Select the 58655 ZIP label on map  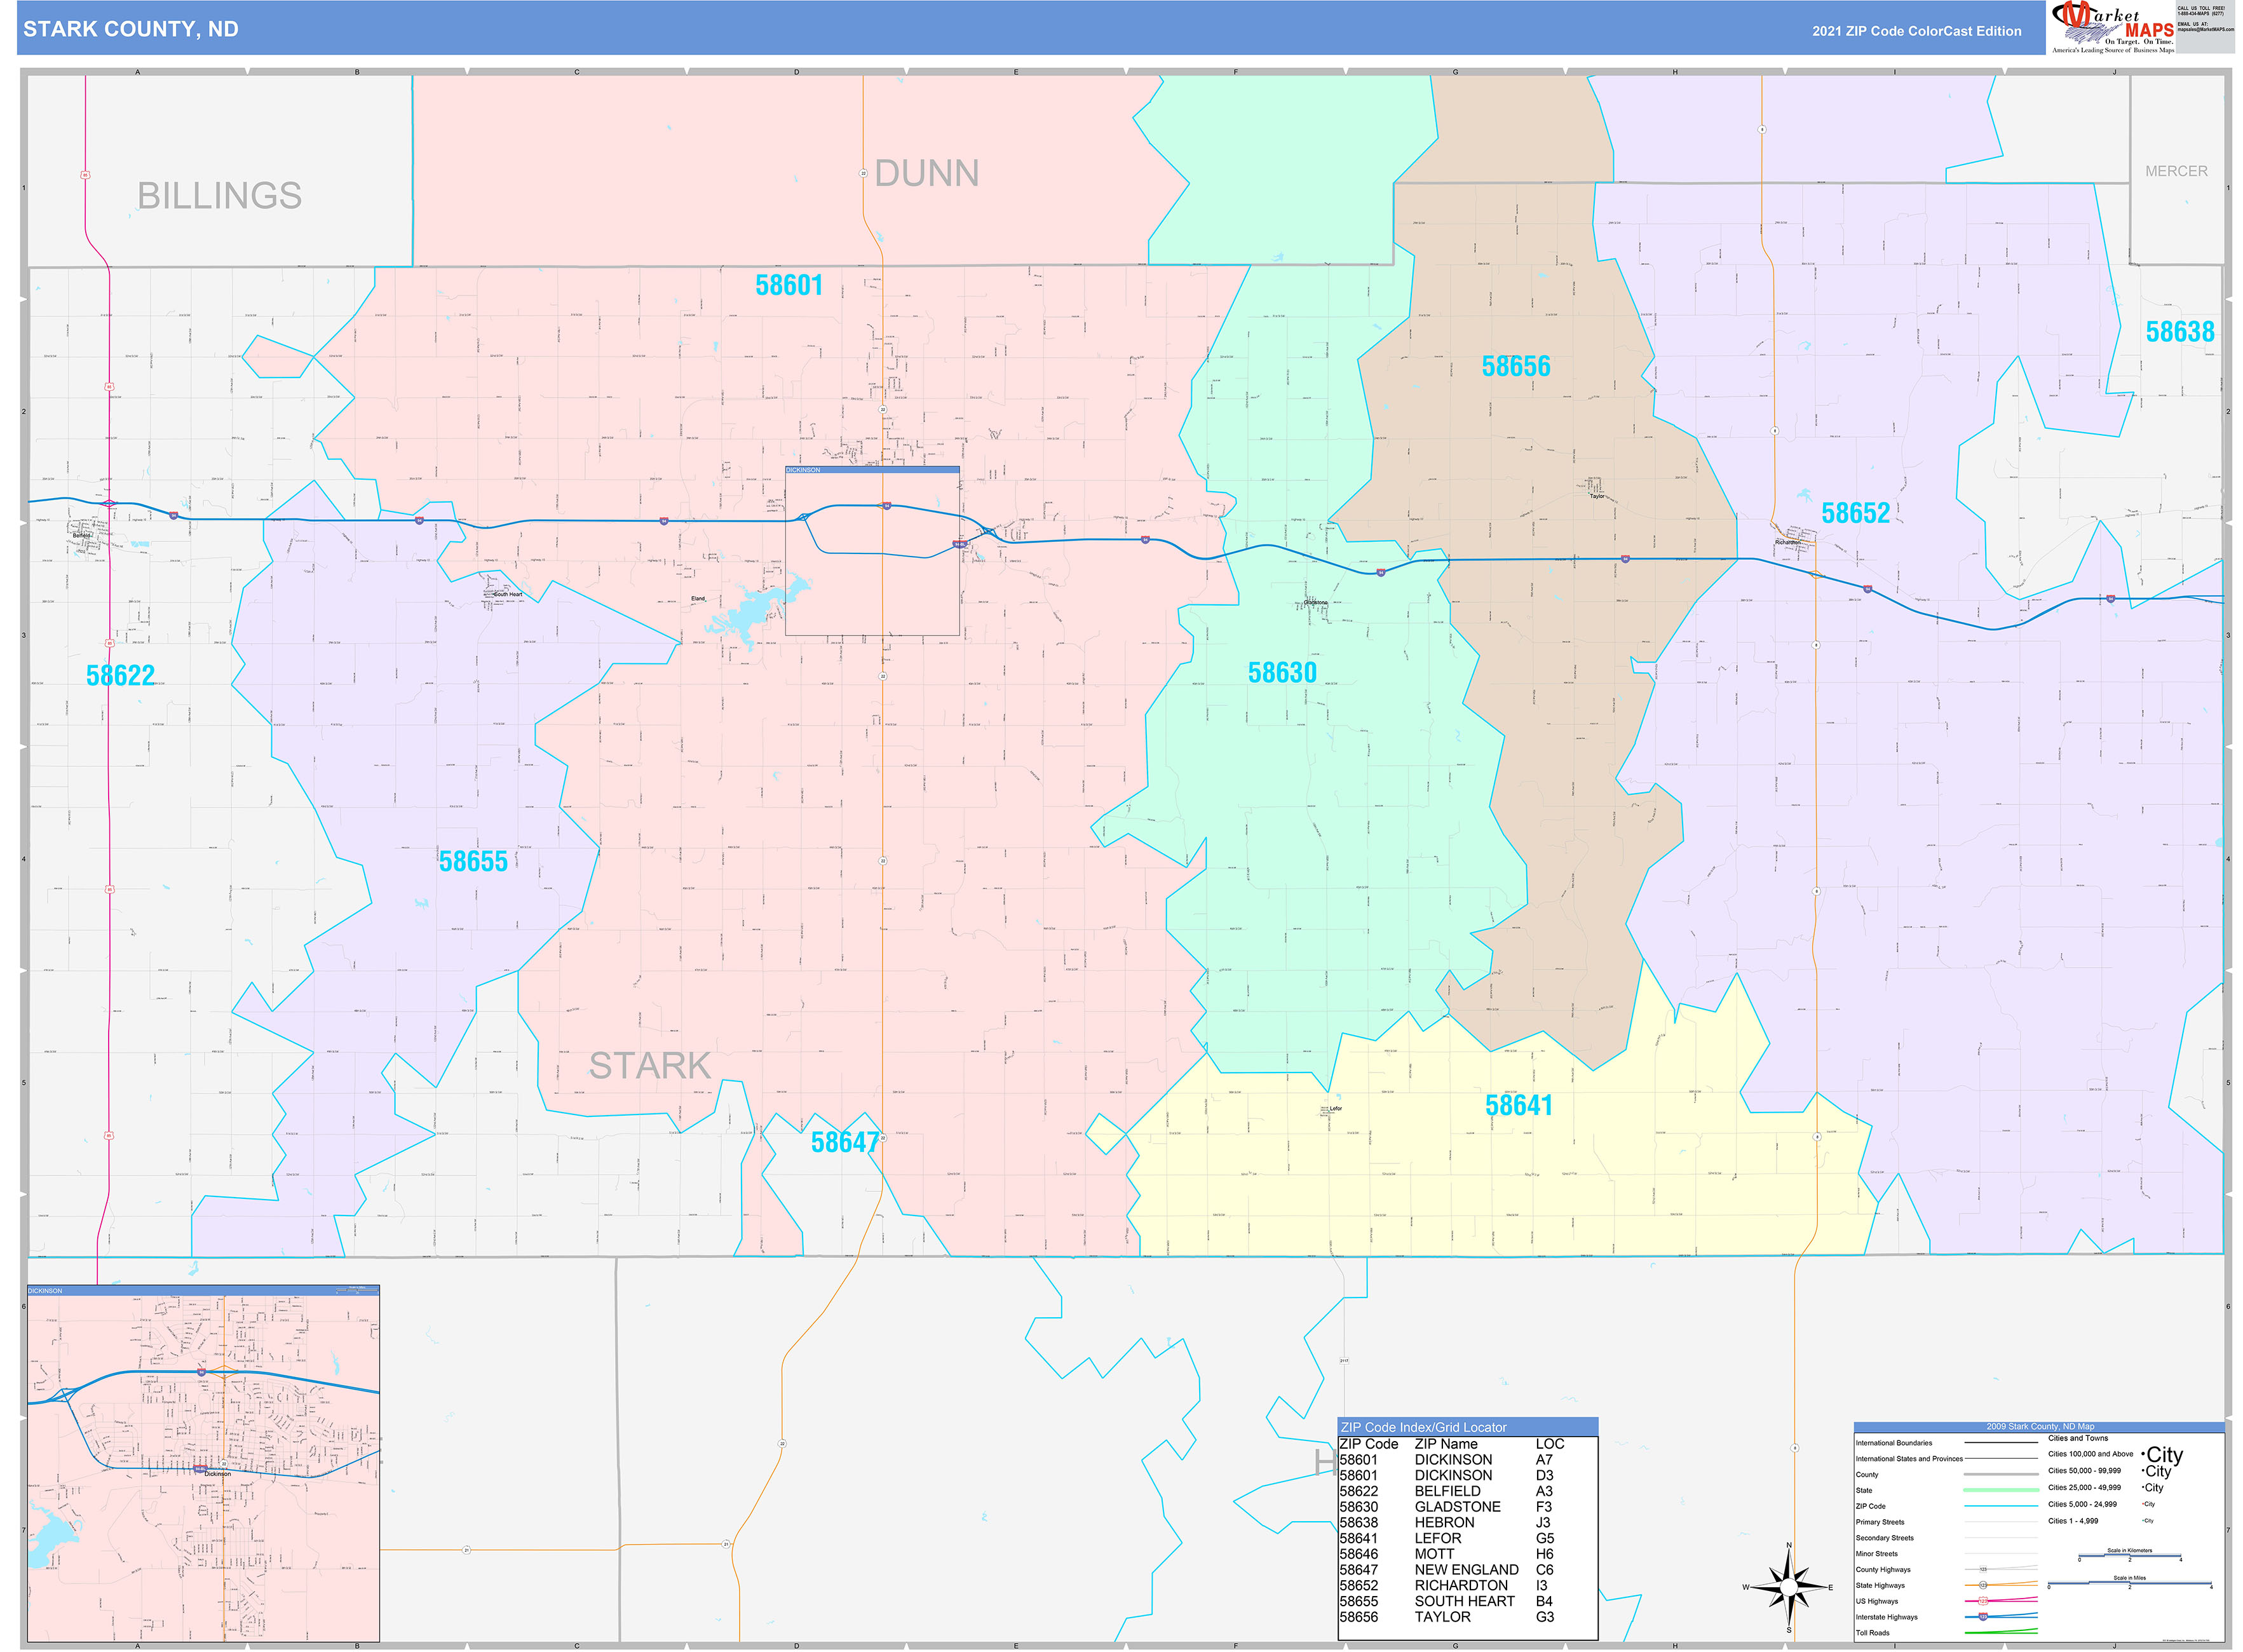[x=473, y=862]
